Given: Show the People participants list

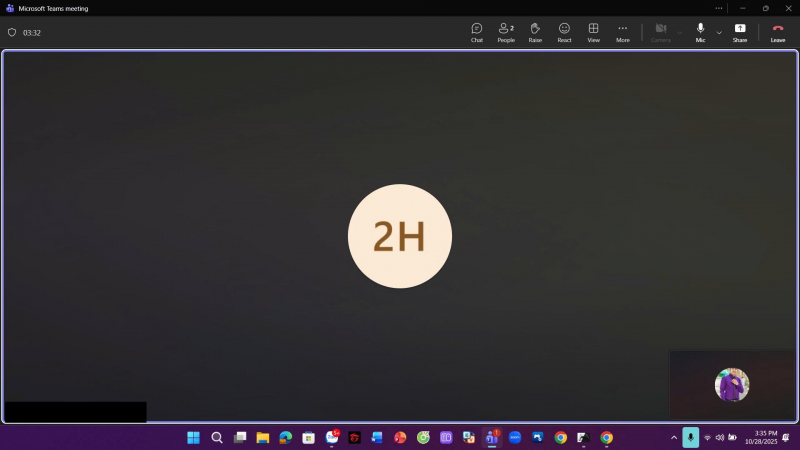Looking at the screenshot, I should 506,32.
